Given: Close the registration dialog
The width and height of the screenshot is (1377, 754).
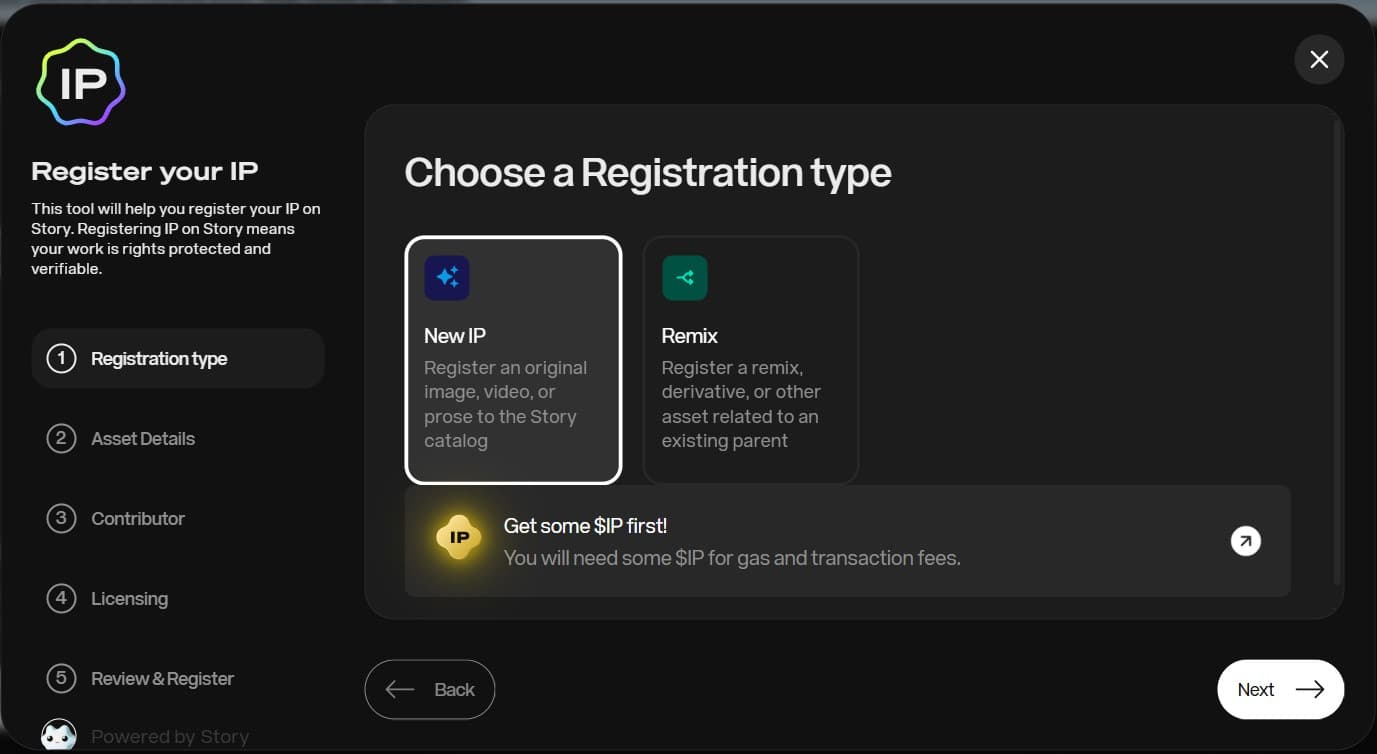Looking at the screenshot, I should 1319,60.
